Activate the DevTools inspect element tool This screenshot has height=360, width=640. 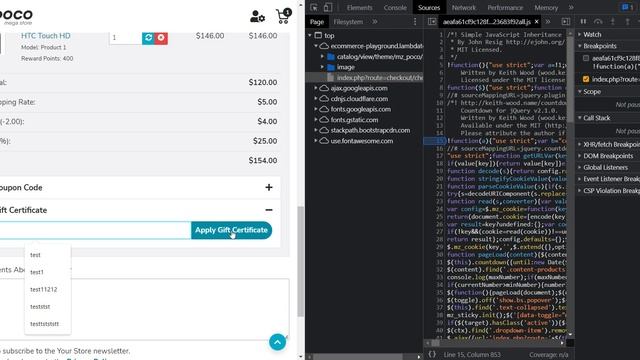click(313, 7)
